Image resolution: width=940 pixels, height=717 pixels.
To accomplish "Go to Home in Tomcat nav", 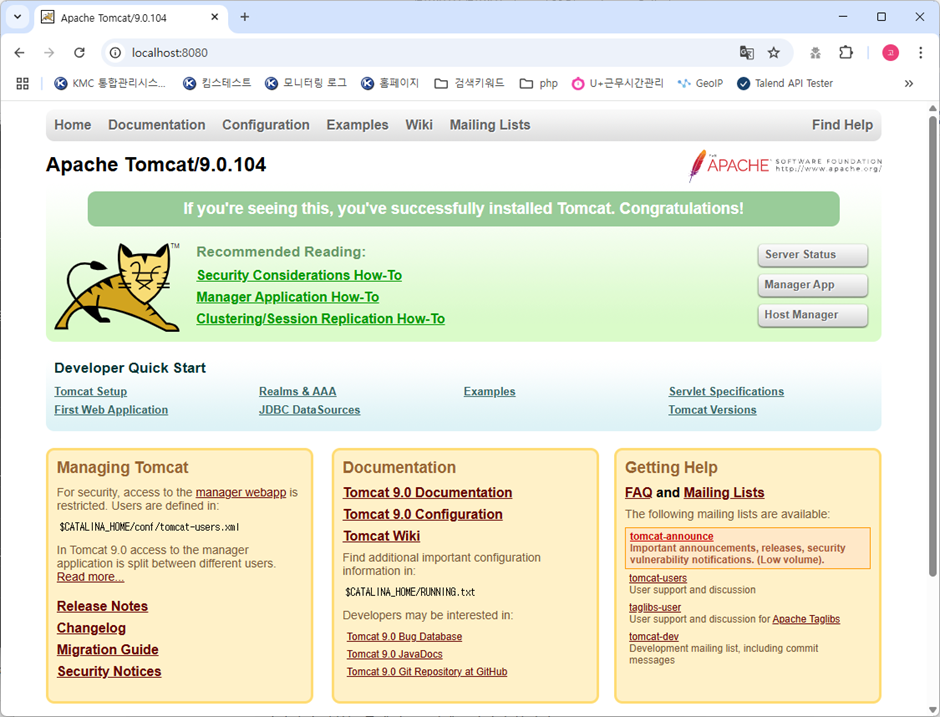I will pyautogui.click(x=73, y=125).
